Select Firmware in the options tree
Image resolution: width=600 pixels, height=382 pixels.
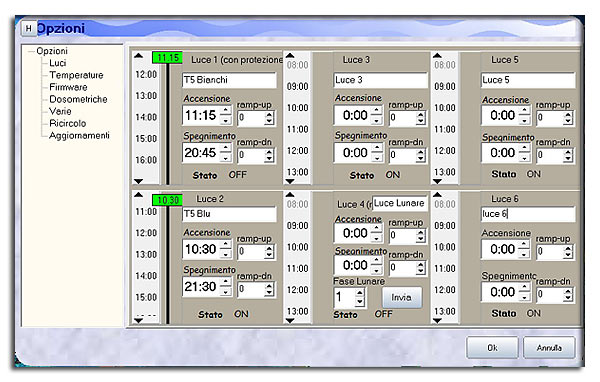[68, 87]
